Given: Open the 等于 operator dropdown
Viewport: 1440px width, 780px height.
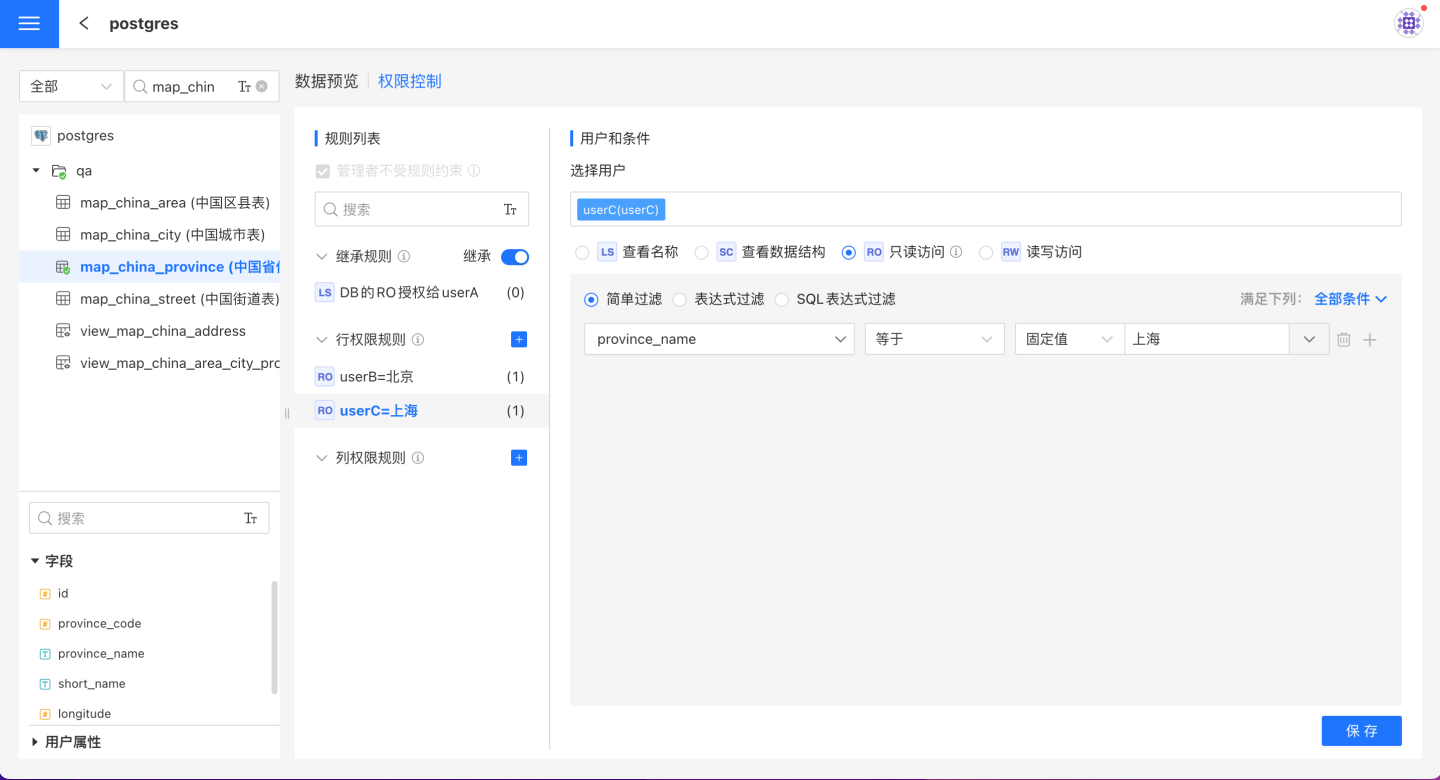Looking at the screenshot, I should (934, 340).
